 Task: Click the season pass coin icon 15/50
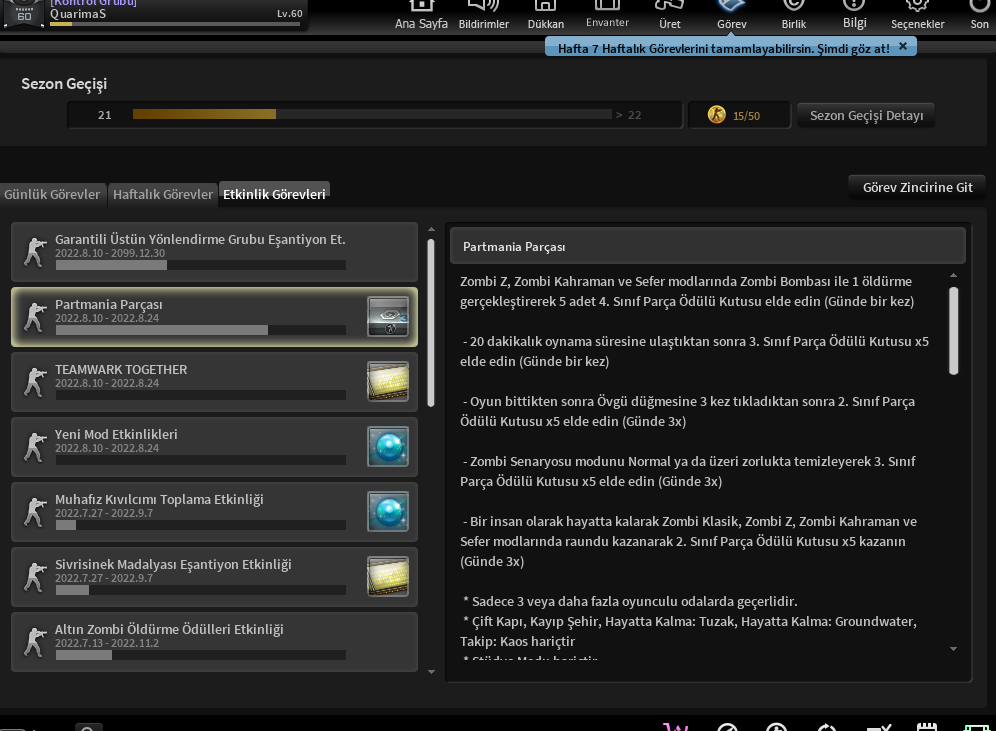pyautogui.click(x=717, y=115)
